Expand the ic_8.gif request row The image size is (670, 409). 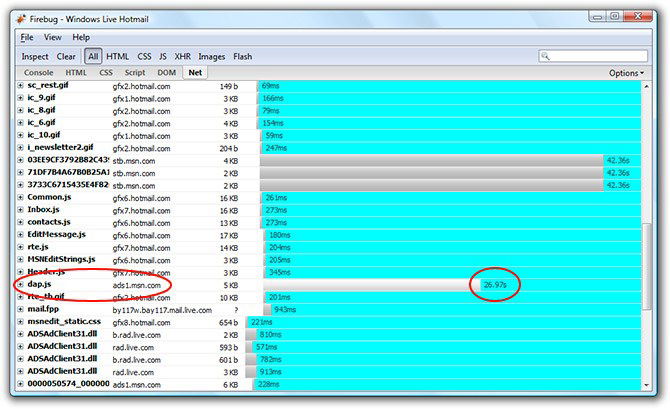[20, 110]
